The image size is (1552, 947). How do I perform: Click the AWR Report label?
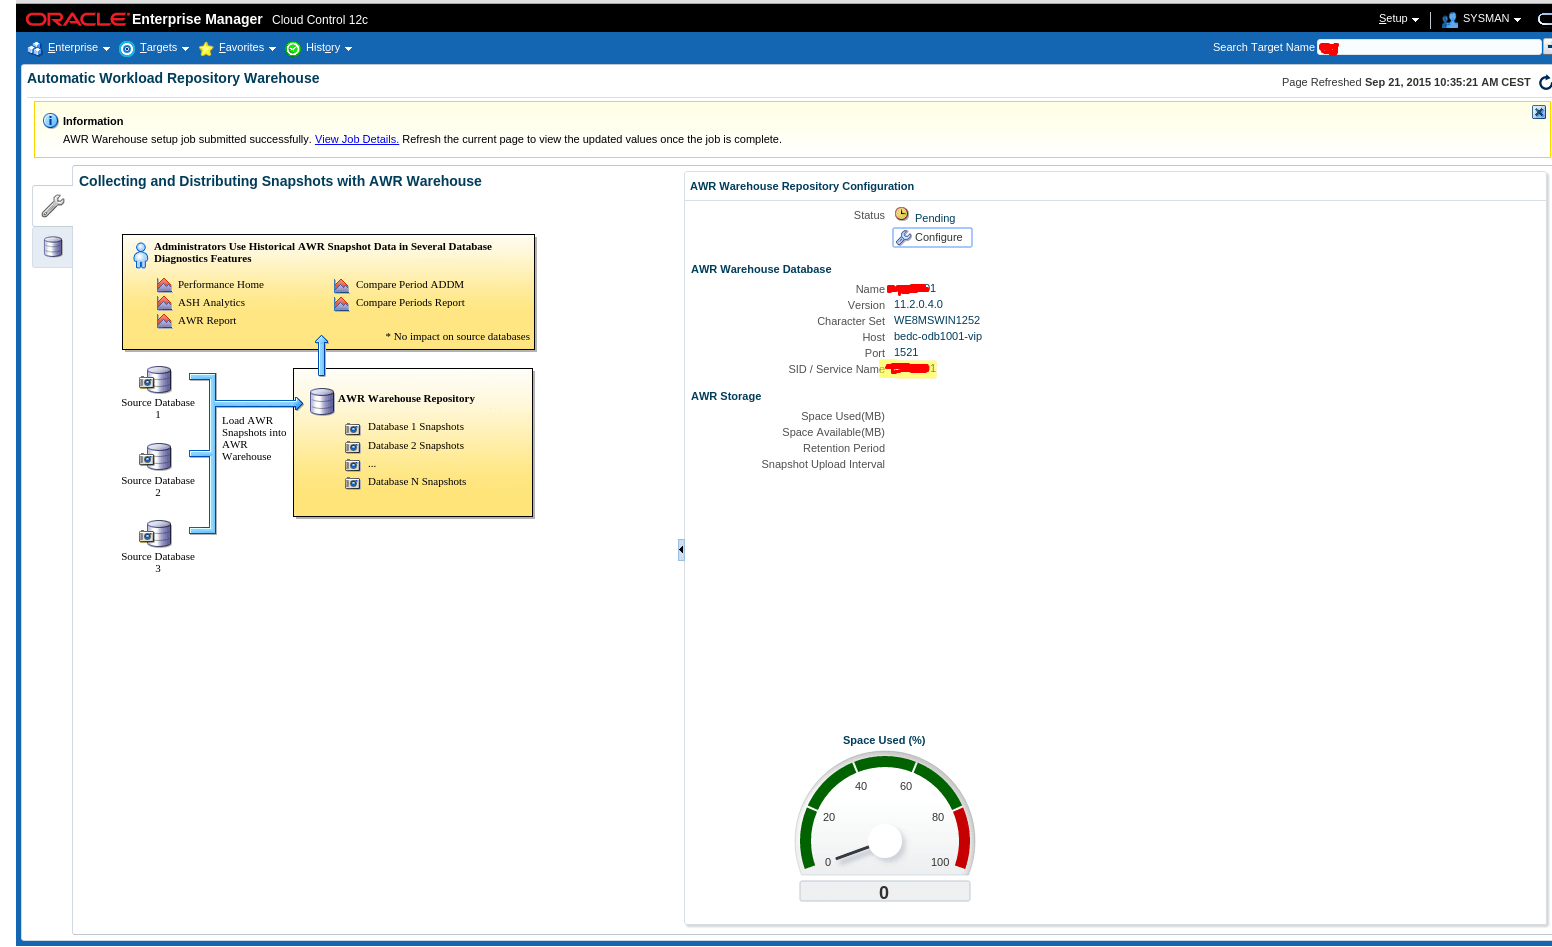click(x=207, y=321)
